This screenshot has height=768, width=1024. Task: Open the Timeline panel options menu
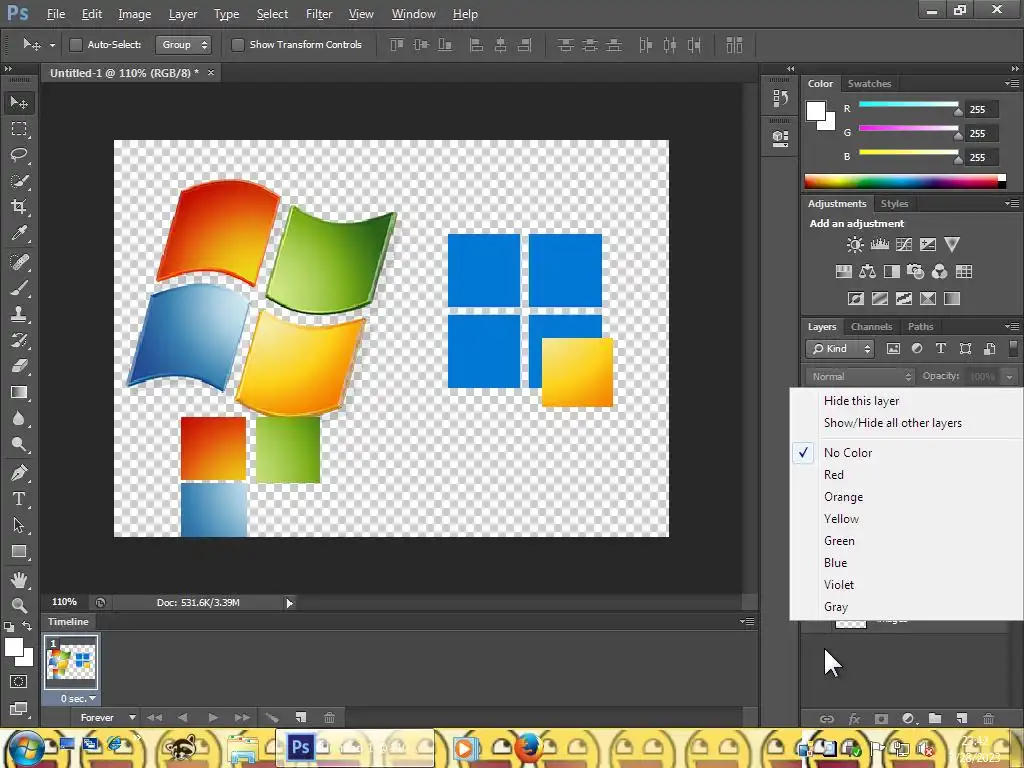click(x=748, y=621)
